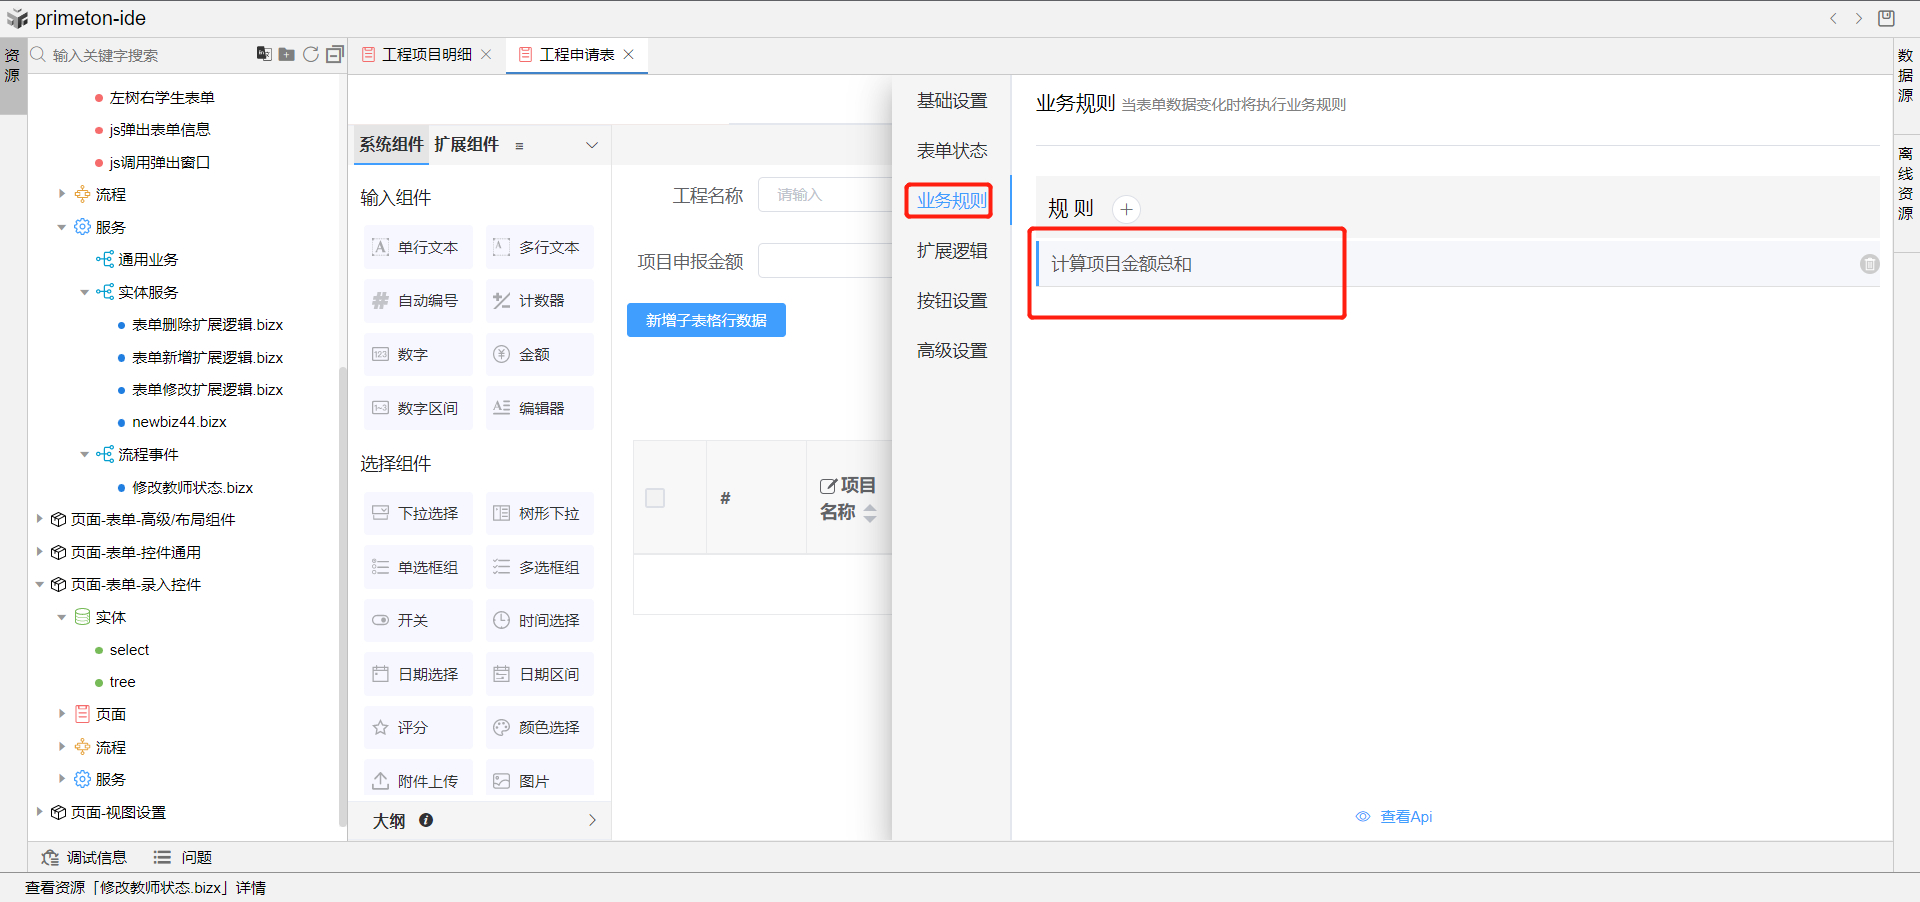Image resolution: width=1920 pixels, height=902 pixels.
Task: Click the outline info icon beside 大纲
Action: tap(426, 820)
